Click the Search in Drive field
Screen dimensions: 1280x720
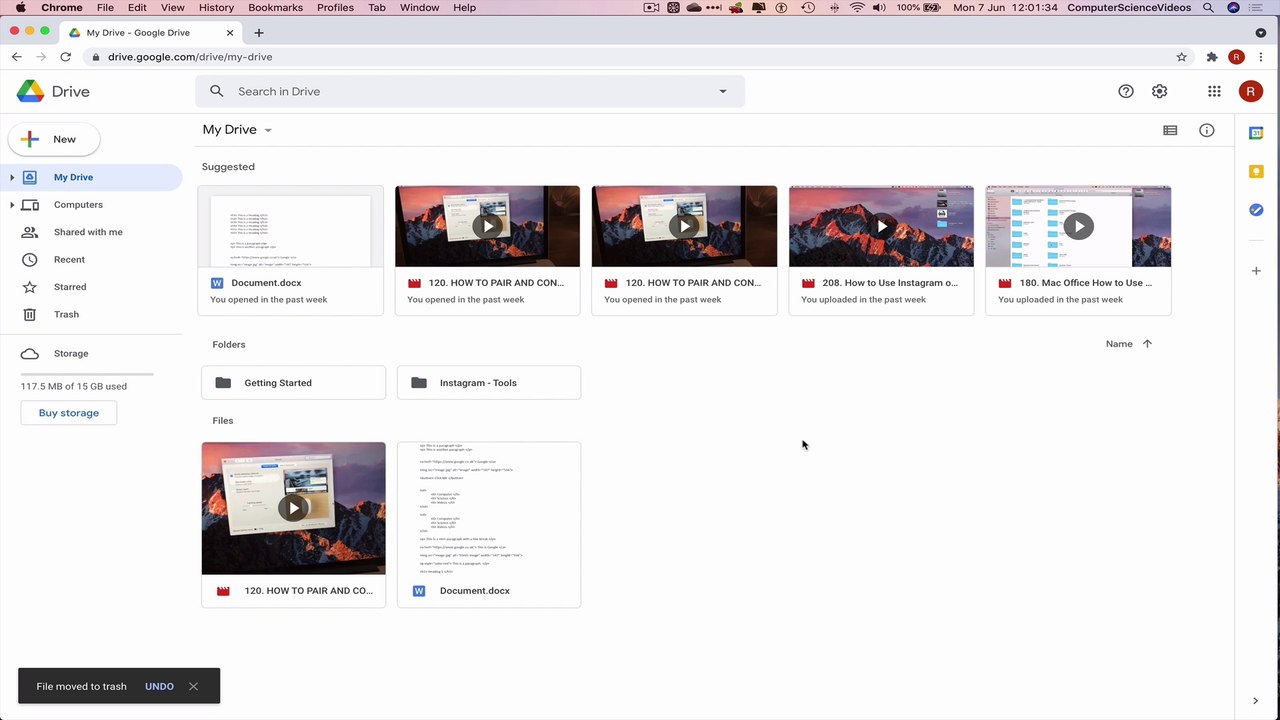[x=470, y=91]
